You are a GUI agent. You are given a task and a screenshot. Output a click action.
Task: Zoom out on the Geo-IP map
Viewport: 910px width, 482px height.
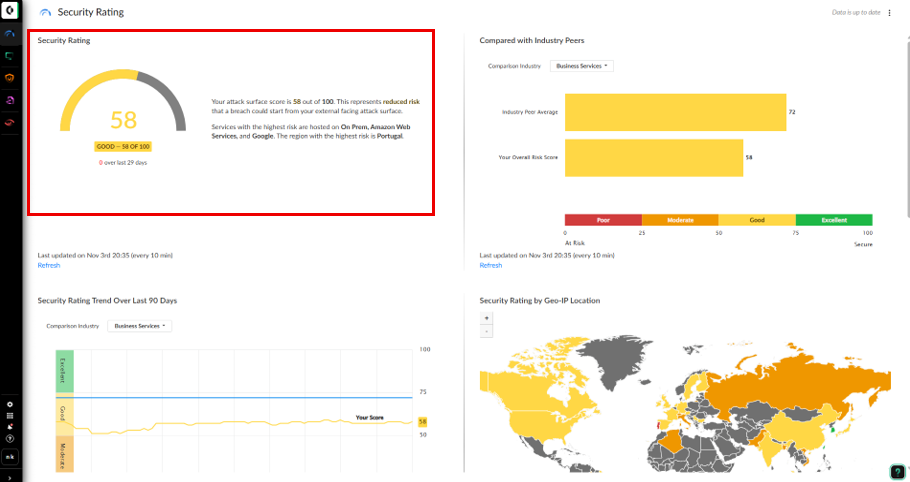[487, 330]
